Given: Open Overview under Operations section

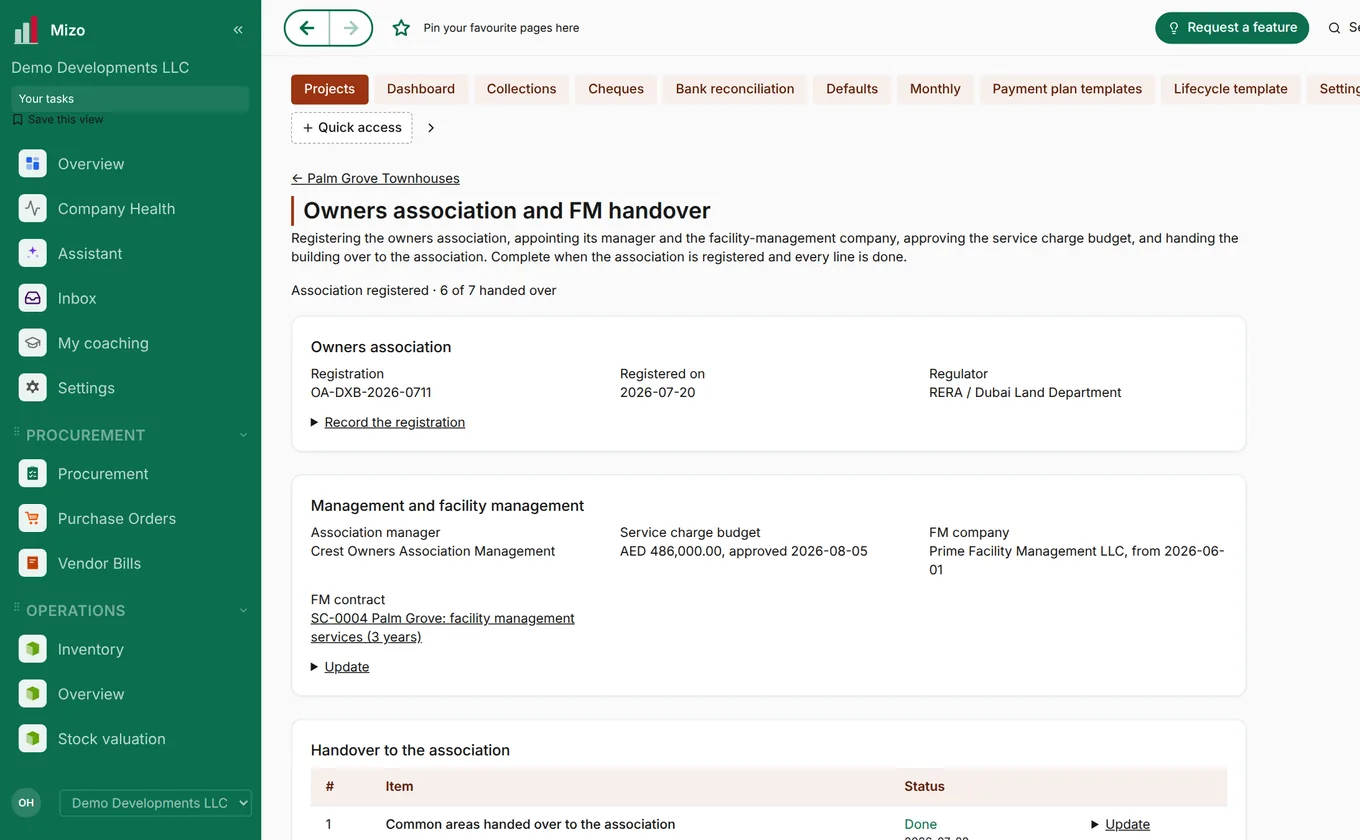Looking at the screenshot, I should [x=130, y=694].
